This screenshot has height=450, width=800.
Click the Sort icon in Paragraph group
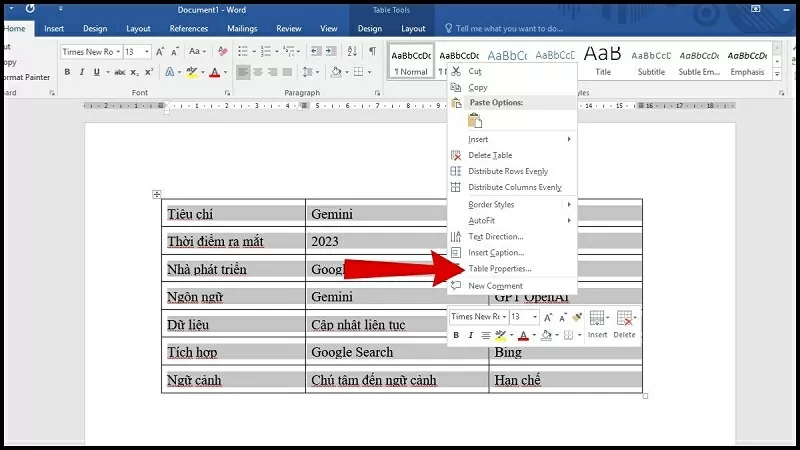(352, 51)
